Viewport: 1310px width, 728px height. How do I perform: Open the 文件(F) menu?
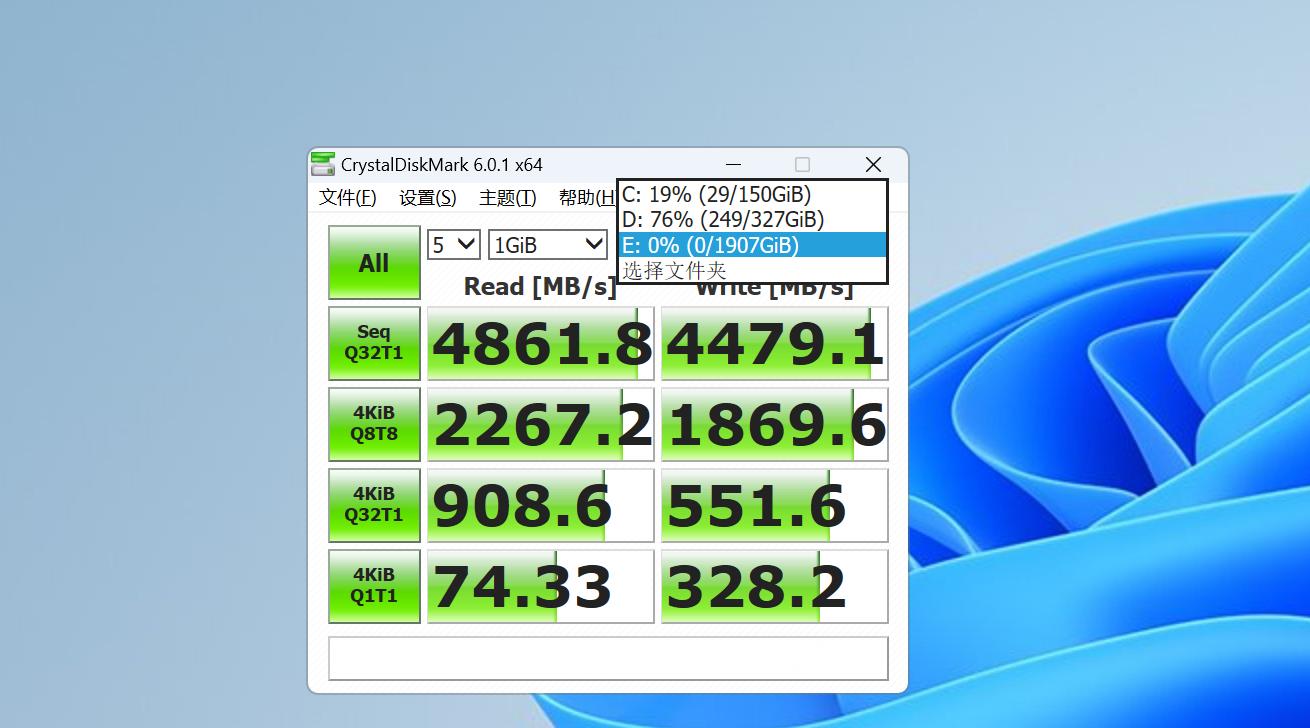click(347, 197)
